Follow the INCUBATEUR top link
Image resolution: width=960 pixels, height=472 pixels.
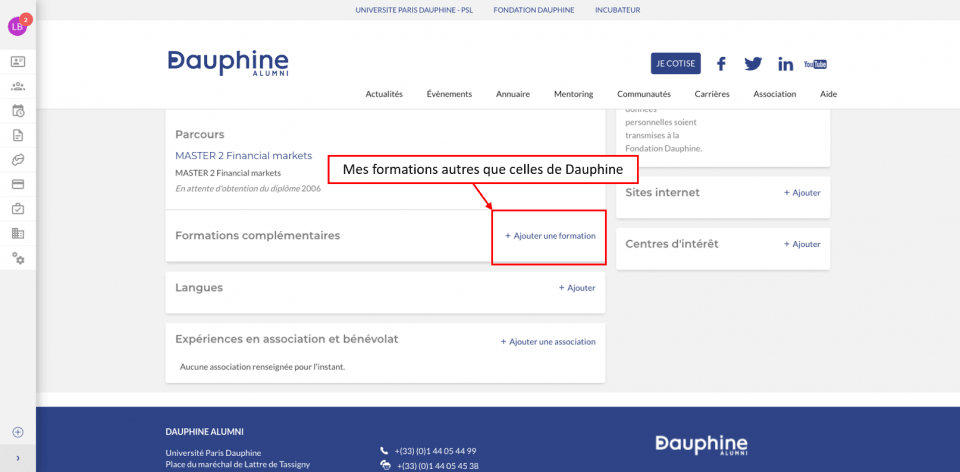(x=617, y=10)
